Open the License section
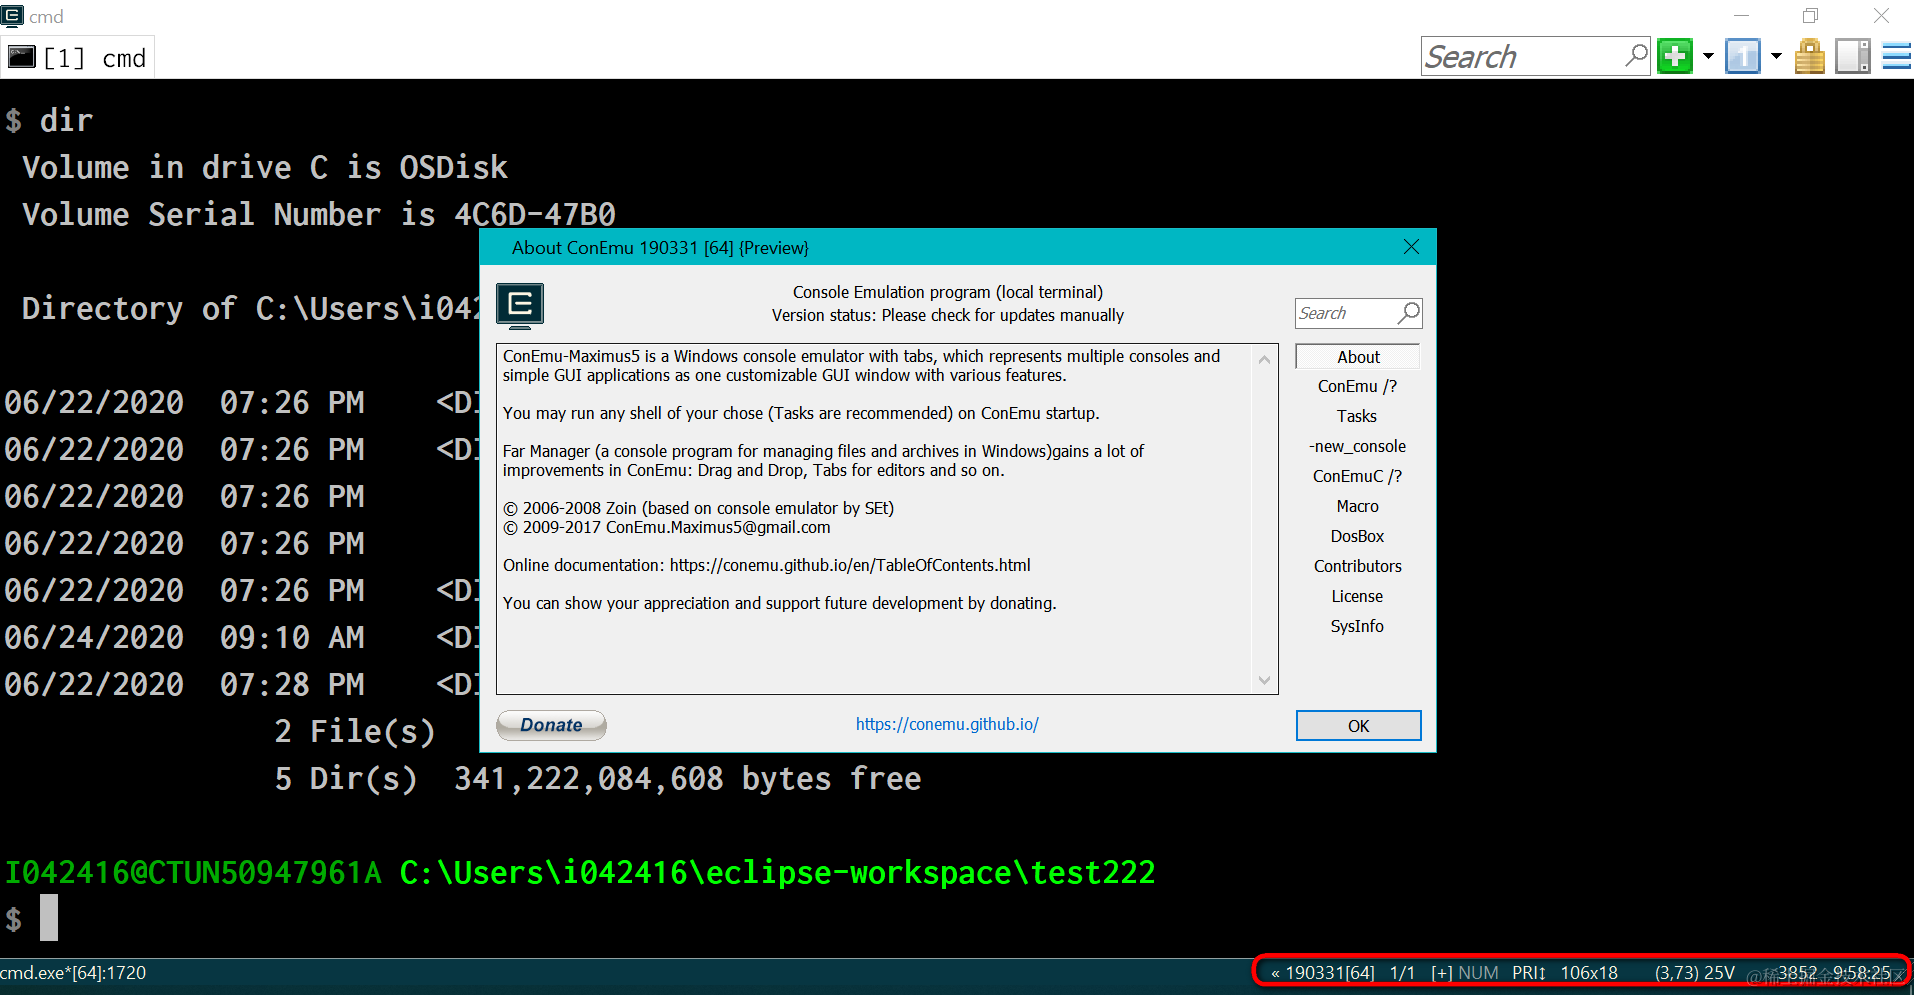Viewport: 1914px width, 995px height. pos(1357,596)
